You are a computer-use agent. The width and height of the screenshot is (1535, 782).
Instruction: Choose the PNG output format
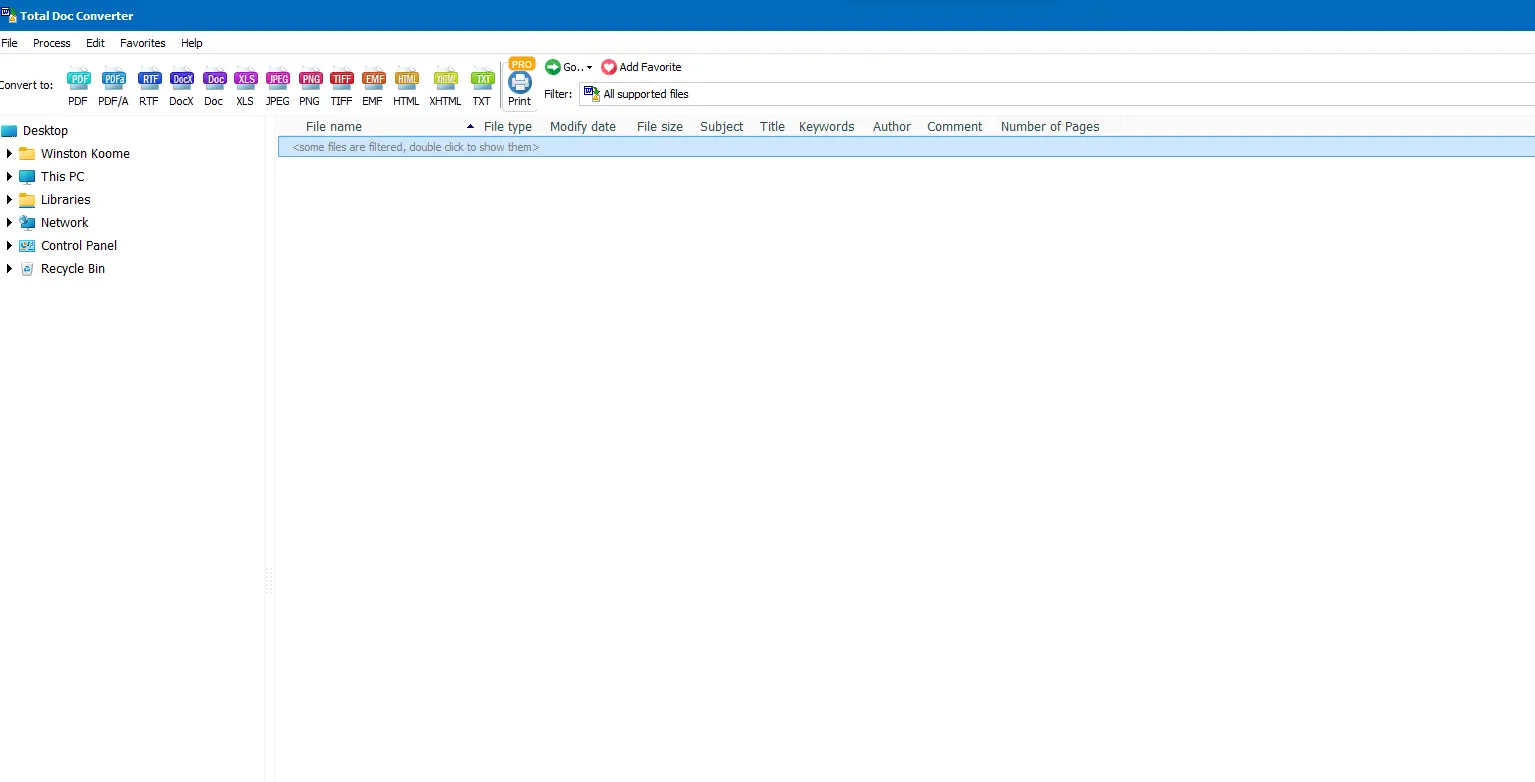[309, 84]
